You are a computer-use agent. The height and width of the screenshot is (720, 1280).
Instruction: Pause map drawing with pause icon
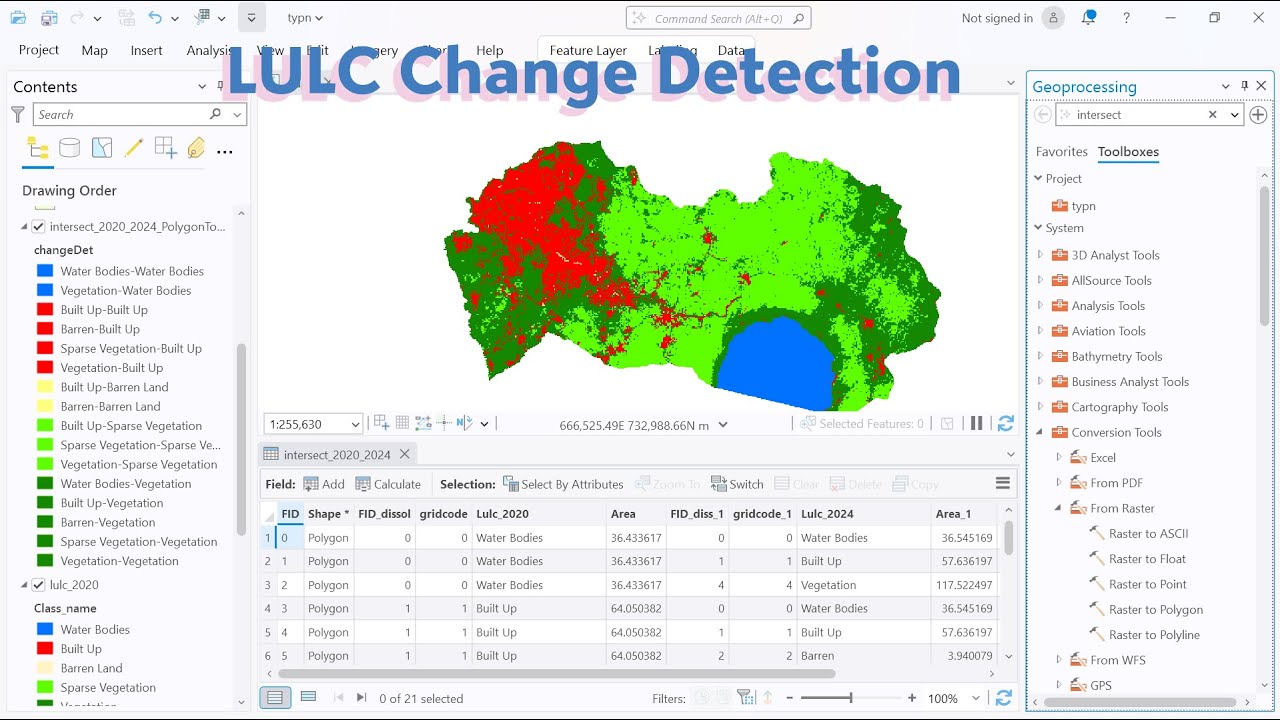(977, 423)
